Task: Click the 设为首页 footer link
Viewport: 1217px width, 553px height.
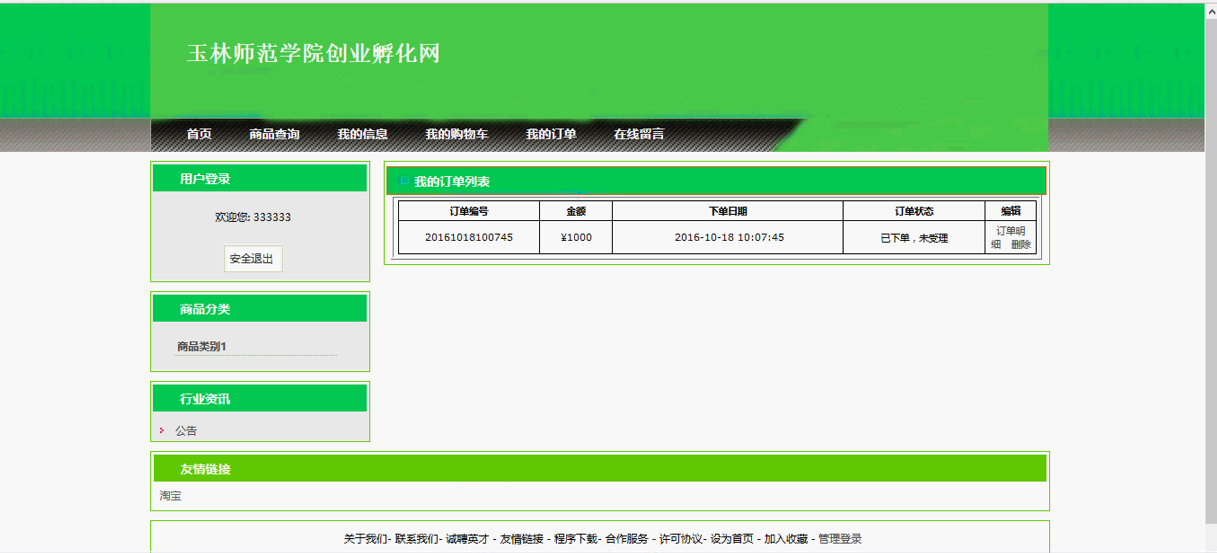Action: [x=732, y=539]
